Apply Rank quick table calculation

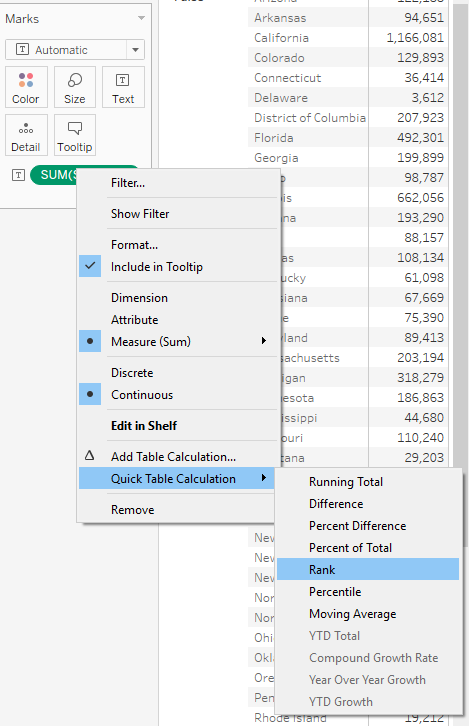coord(368,570)
